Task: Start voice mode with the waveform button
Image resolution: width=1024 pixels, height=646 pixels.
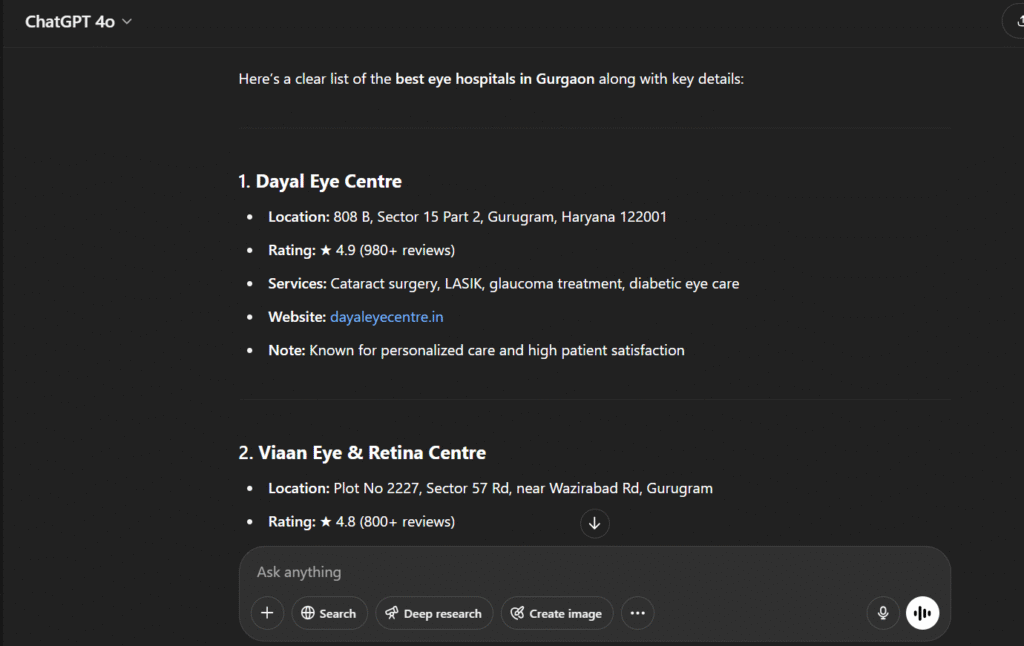Action: [922, 613]
